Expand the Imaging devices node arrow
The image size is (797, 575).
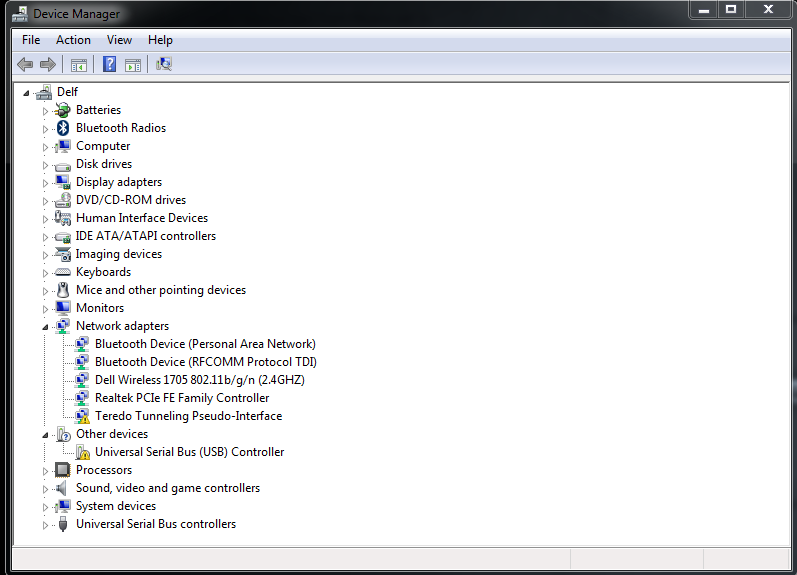click(45, 255)
